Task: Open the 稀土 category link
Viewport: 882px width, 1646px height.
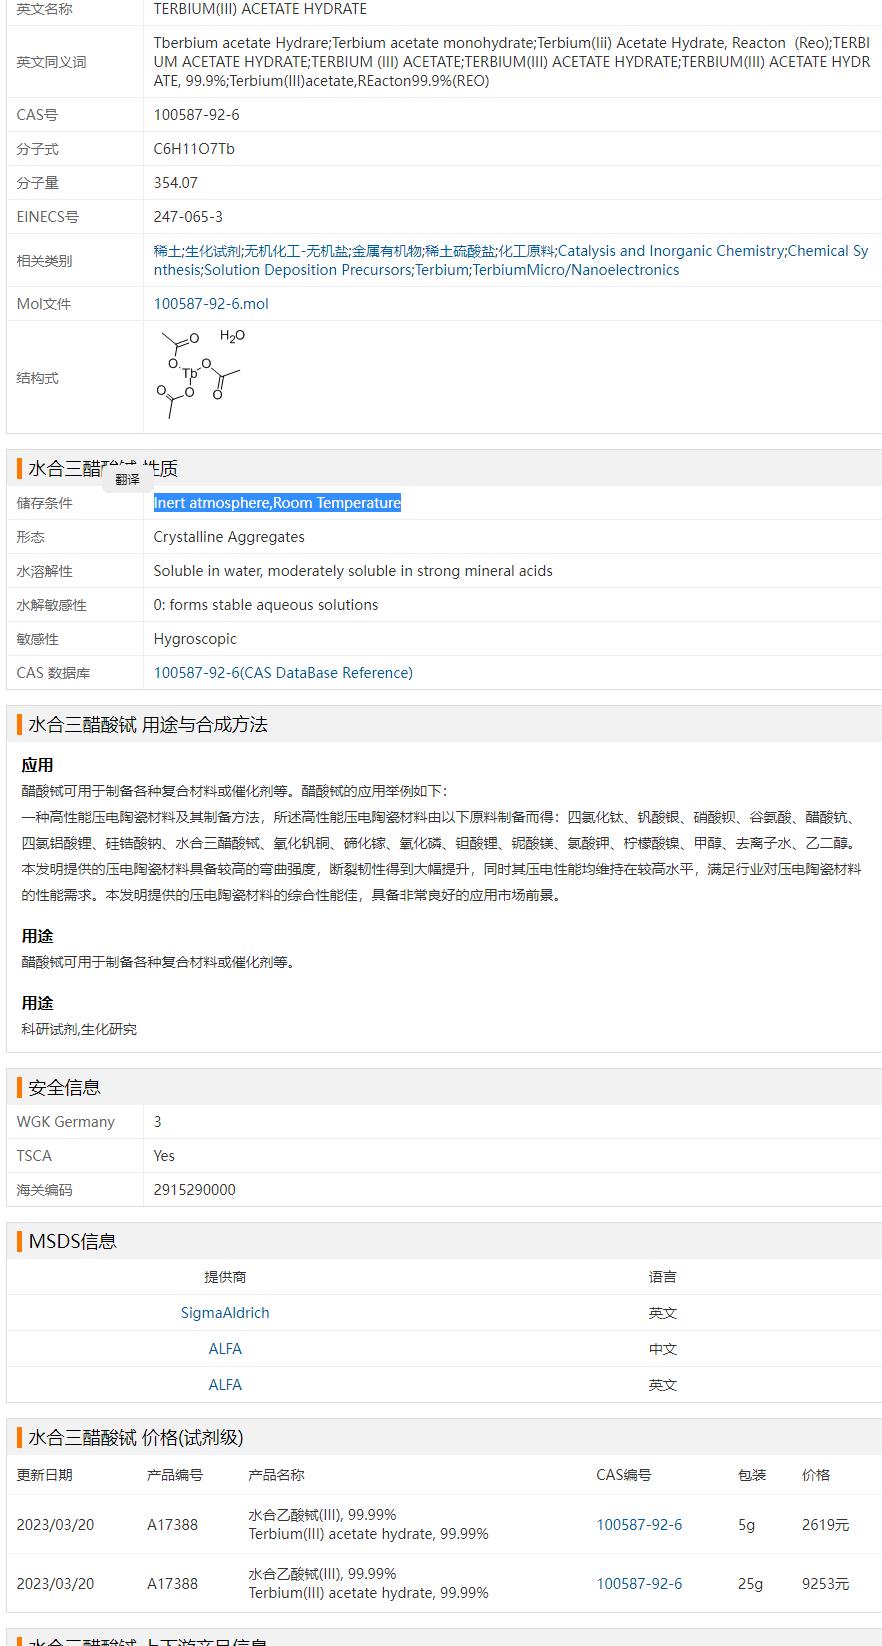Action: (167, 251)
